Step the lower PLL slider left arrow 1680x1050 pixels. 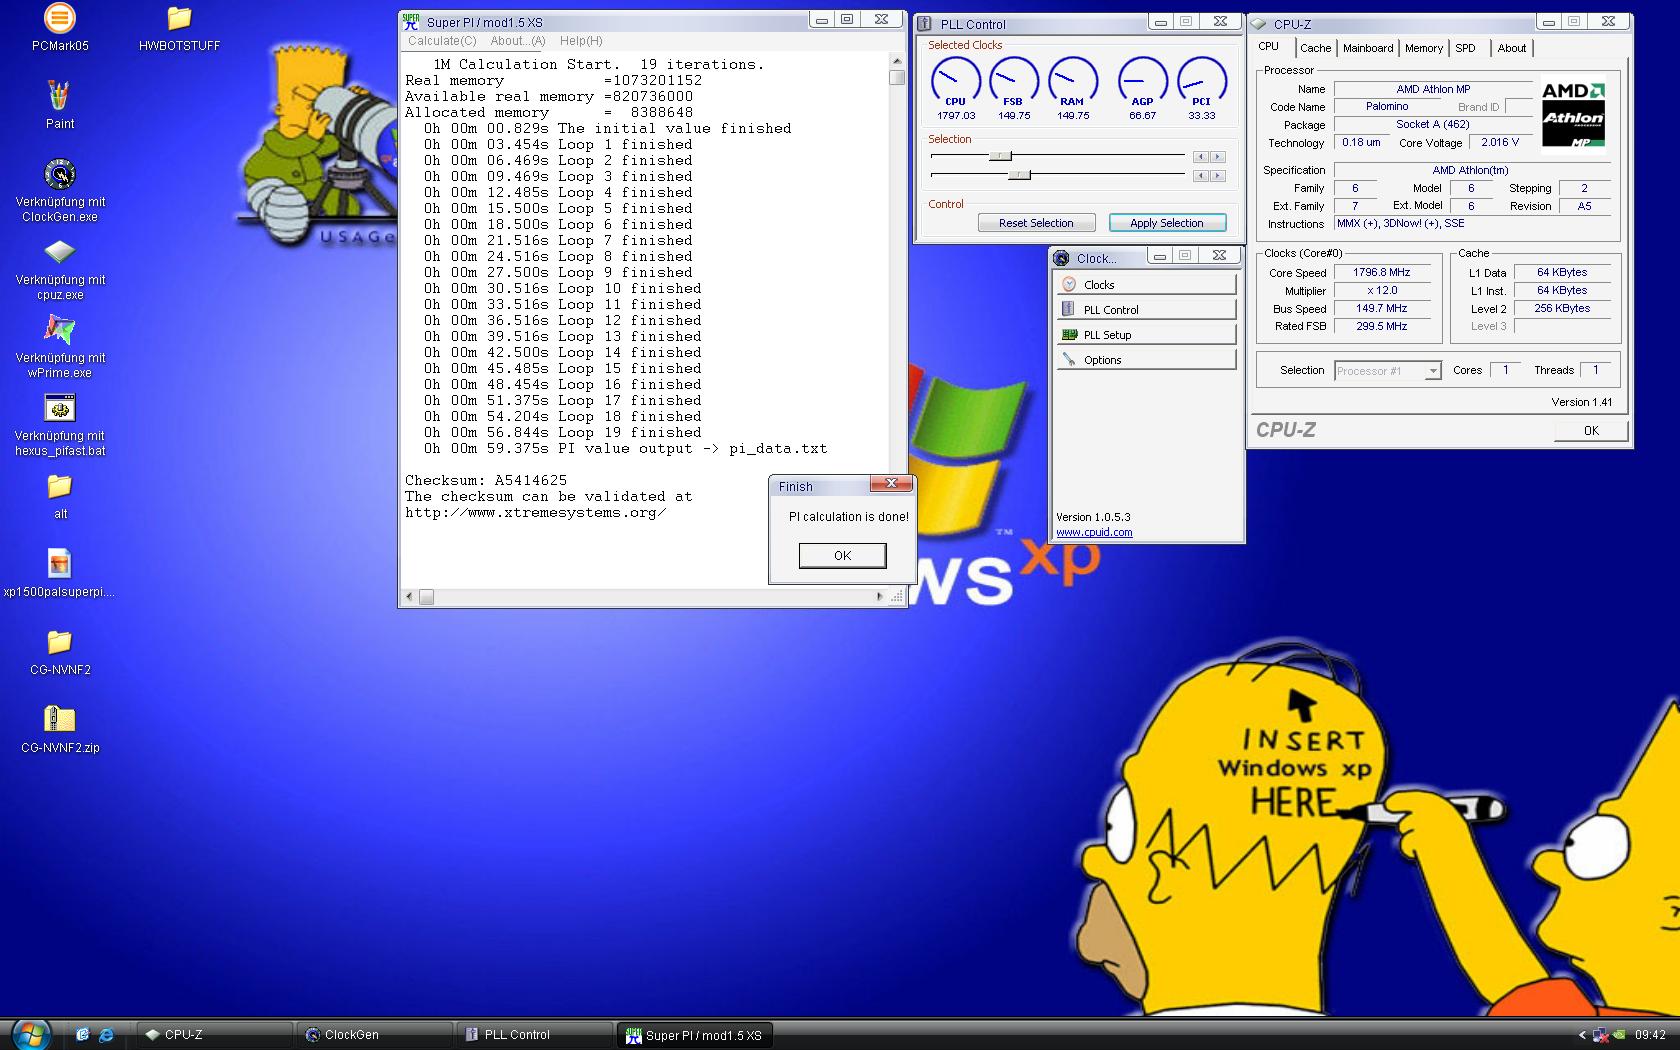tap(1201, 176)
